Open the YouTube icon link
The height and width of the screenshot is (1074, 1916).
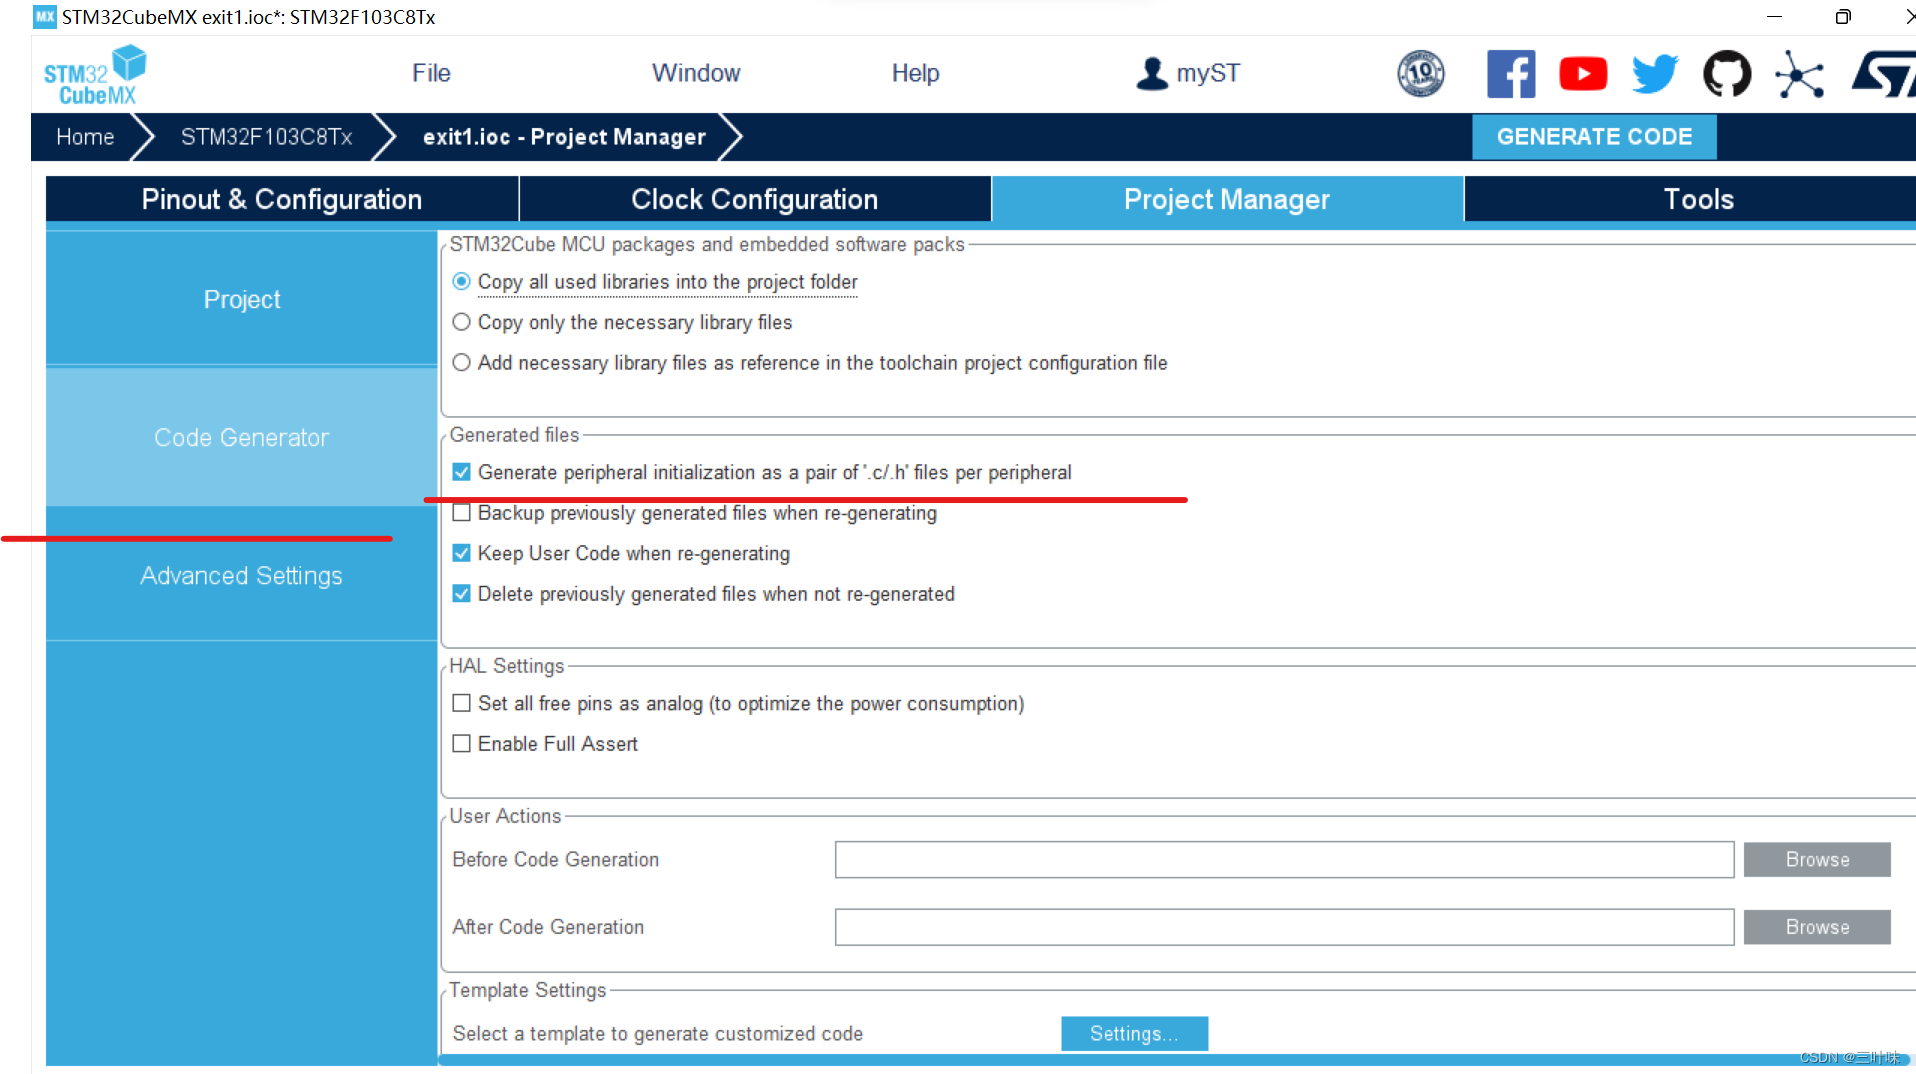1583,74
